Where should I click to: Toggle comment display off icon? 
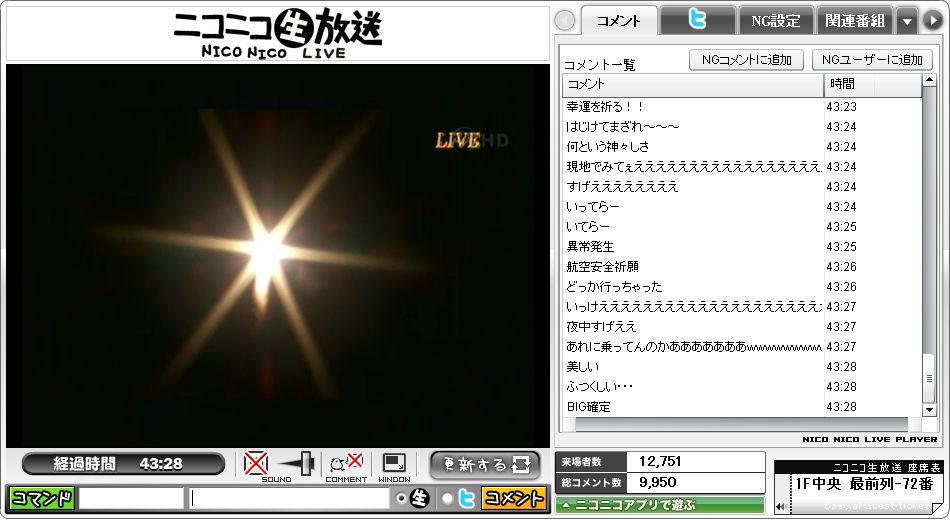[346, 464]
